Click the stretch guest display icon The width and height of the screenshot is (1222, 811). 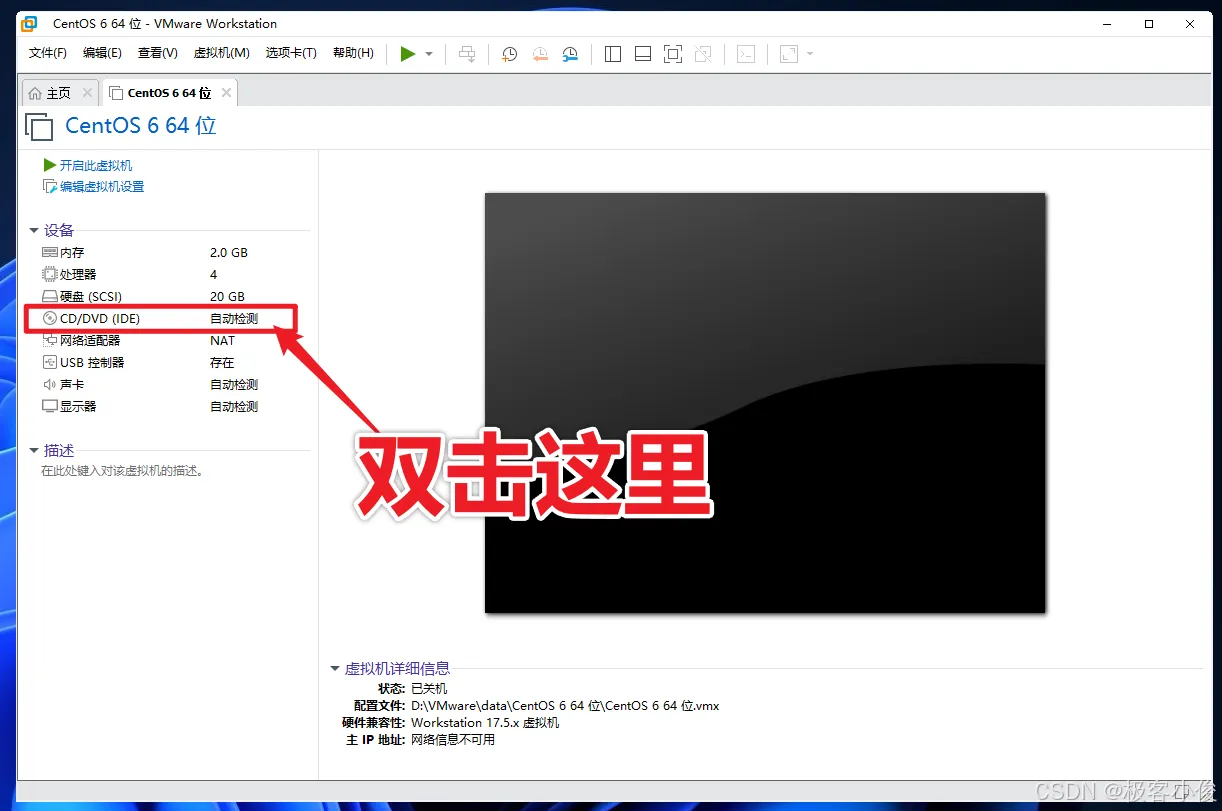[789, 54]
